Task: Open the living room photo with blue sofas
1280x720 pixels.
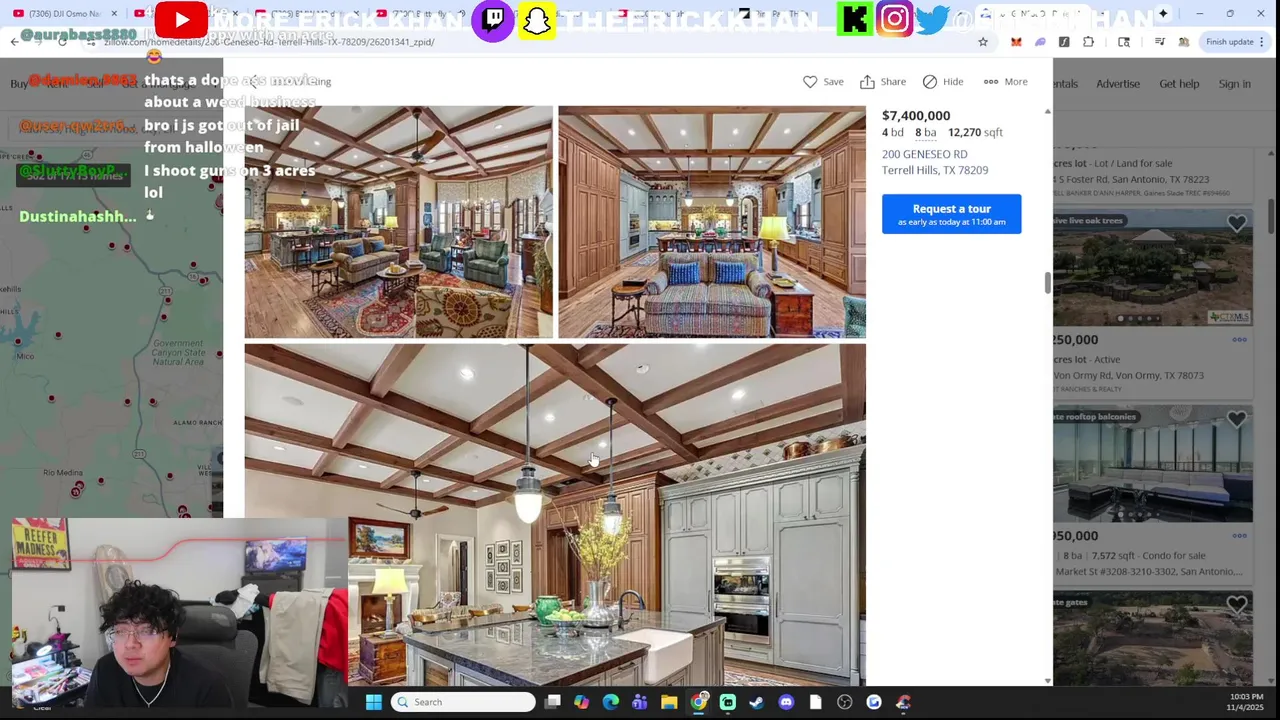Action: [398, 222]
